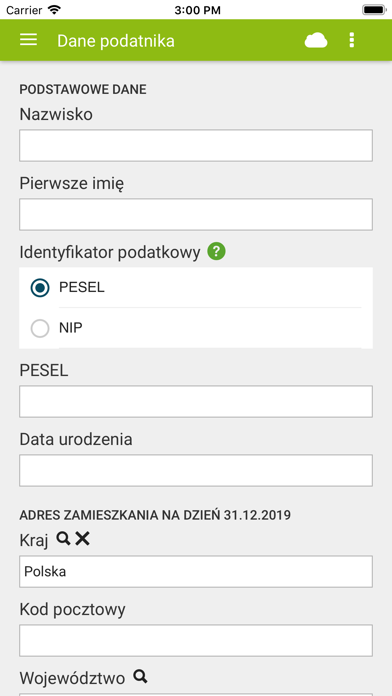Check the battery indicator in status bar
The width and height of the screenshot is (392, 696).
374,10
